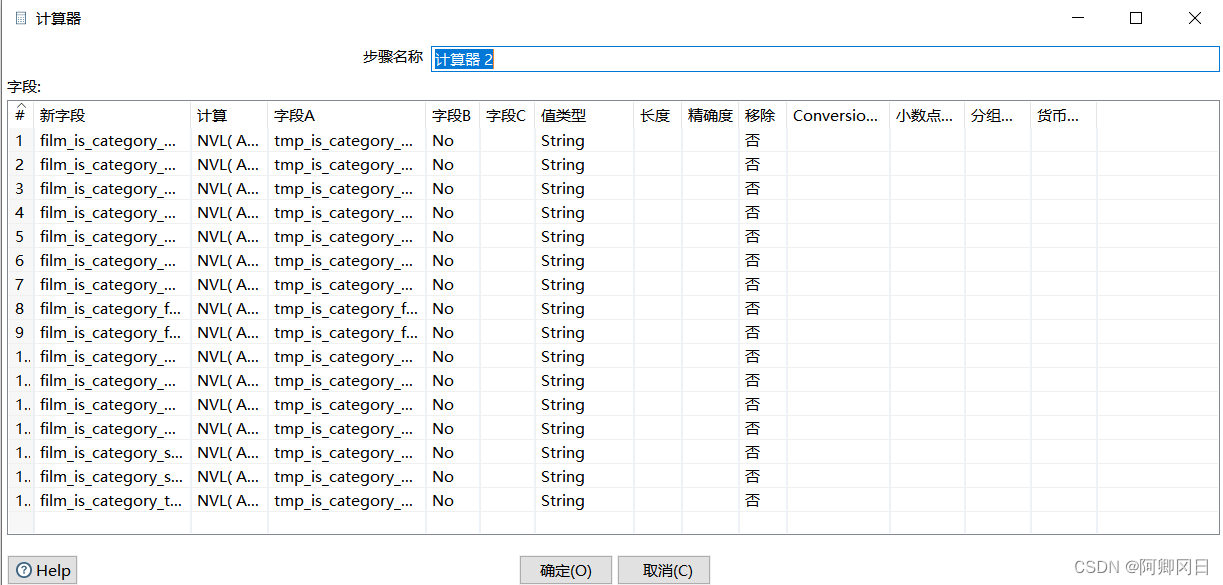This screenshot has height=585, width=1223.
Task: Open the NVL 计算 cell in row 5
Action: pyautogui.click(x=229, y=237)
